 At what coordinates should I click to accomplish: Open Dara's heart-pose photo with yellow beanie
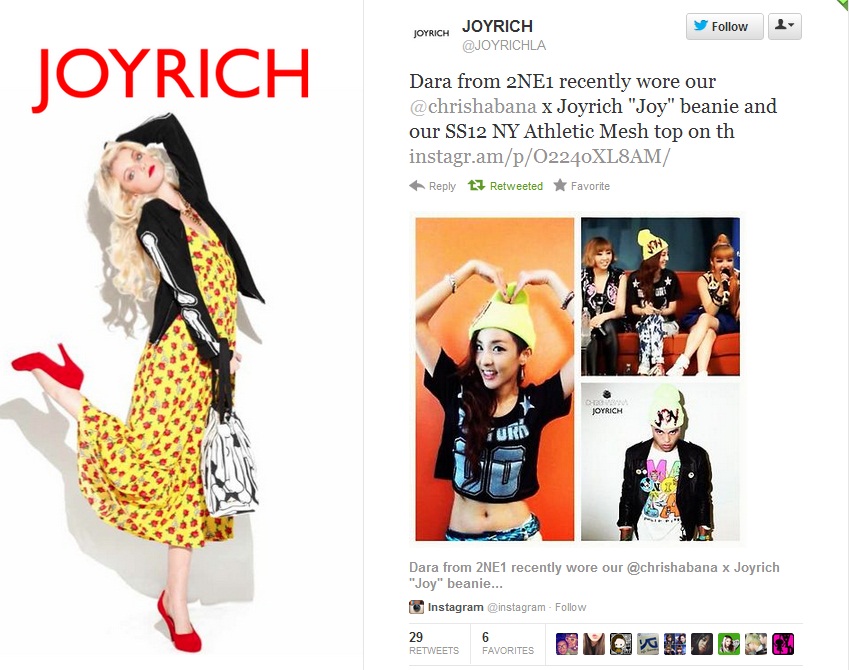click(x=495, y=379)
